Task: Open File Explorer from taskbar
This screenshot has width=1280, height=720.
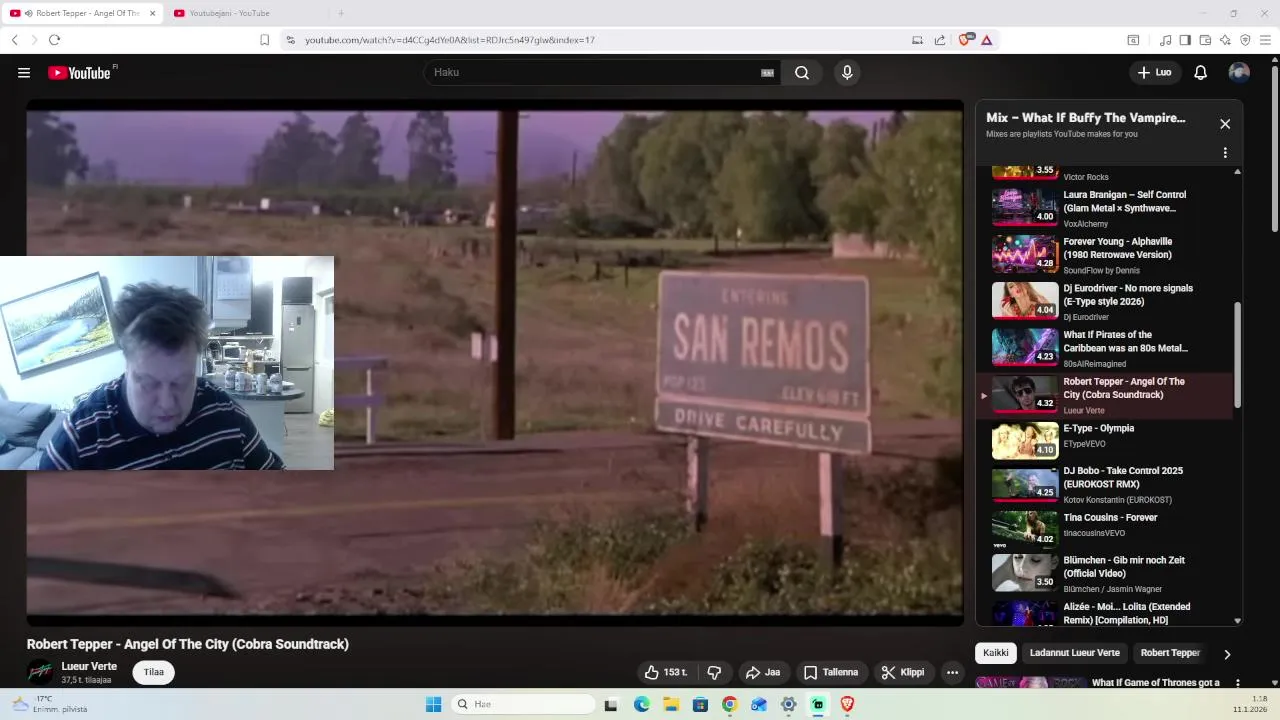Action: pos(671,704)
